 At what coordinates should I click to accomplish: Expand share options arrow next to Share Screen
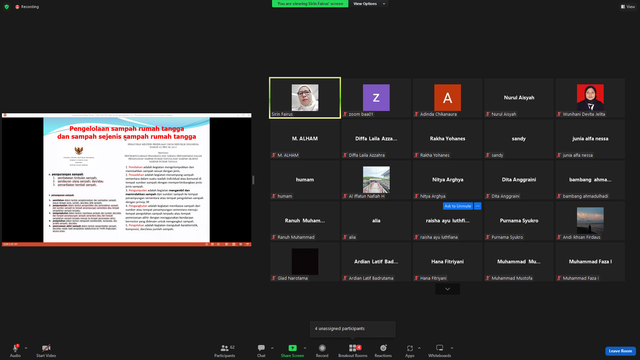click(x=305, y=348)
